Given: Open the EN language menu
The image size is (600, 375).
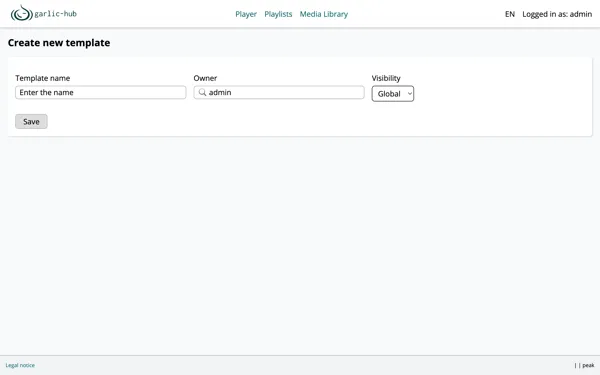Looking at the screenshot, I should 510,14.
